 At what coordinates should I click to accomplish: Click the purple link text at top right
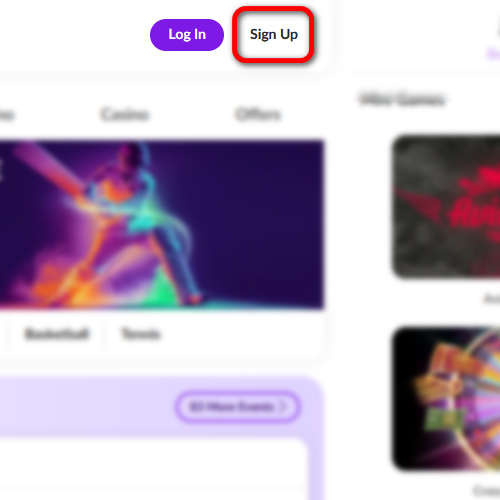click(x=494, y=54)
